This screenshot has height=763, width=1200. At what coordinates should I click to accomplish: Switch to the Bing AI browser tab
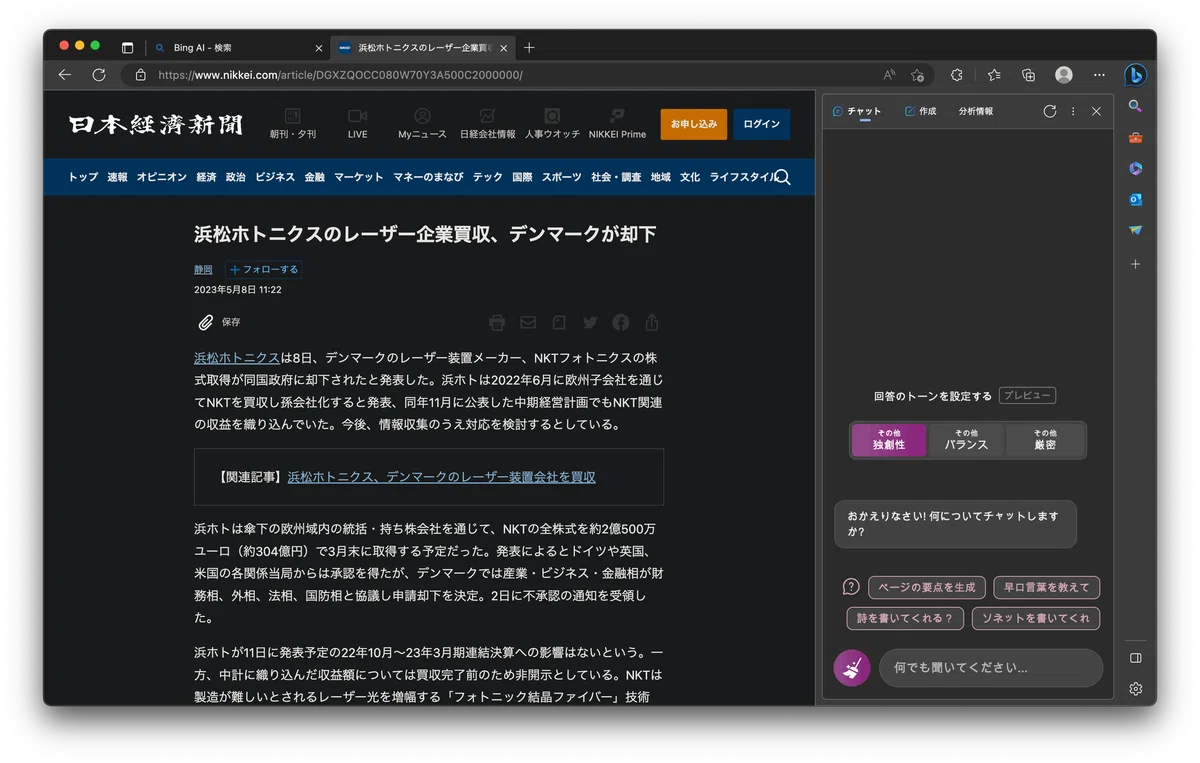[238, 47]
